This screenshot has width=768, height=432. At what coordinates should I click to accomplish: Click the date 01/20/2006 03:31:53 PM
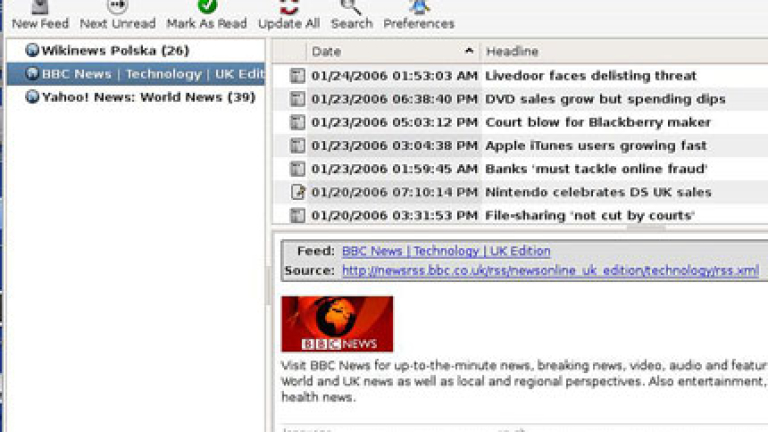[x=394, y=216]
